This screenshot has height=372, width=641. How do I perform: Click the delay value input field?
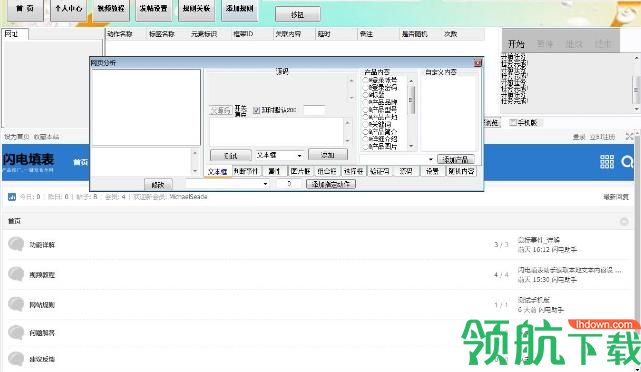tap(314, 110)
